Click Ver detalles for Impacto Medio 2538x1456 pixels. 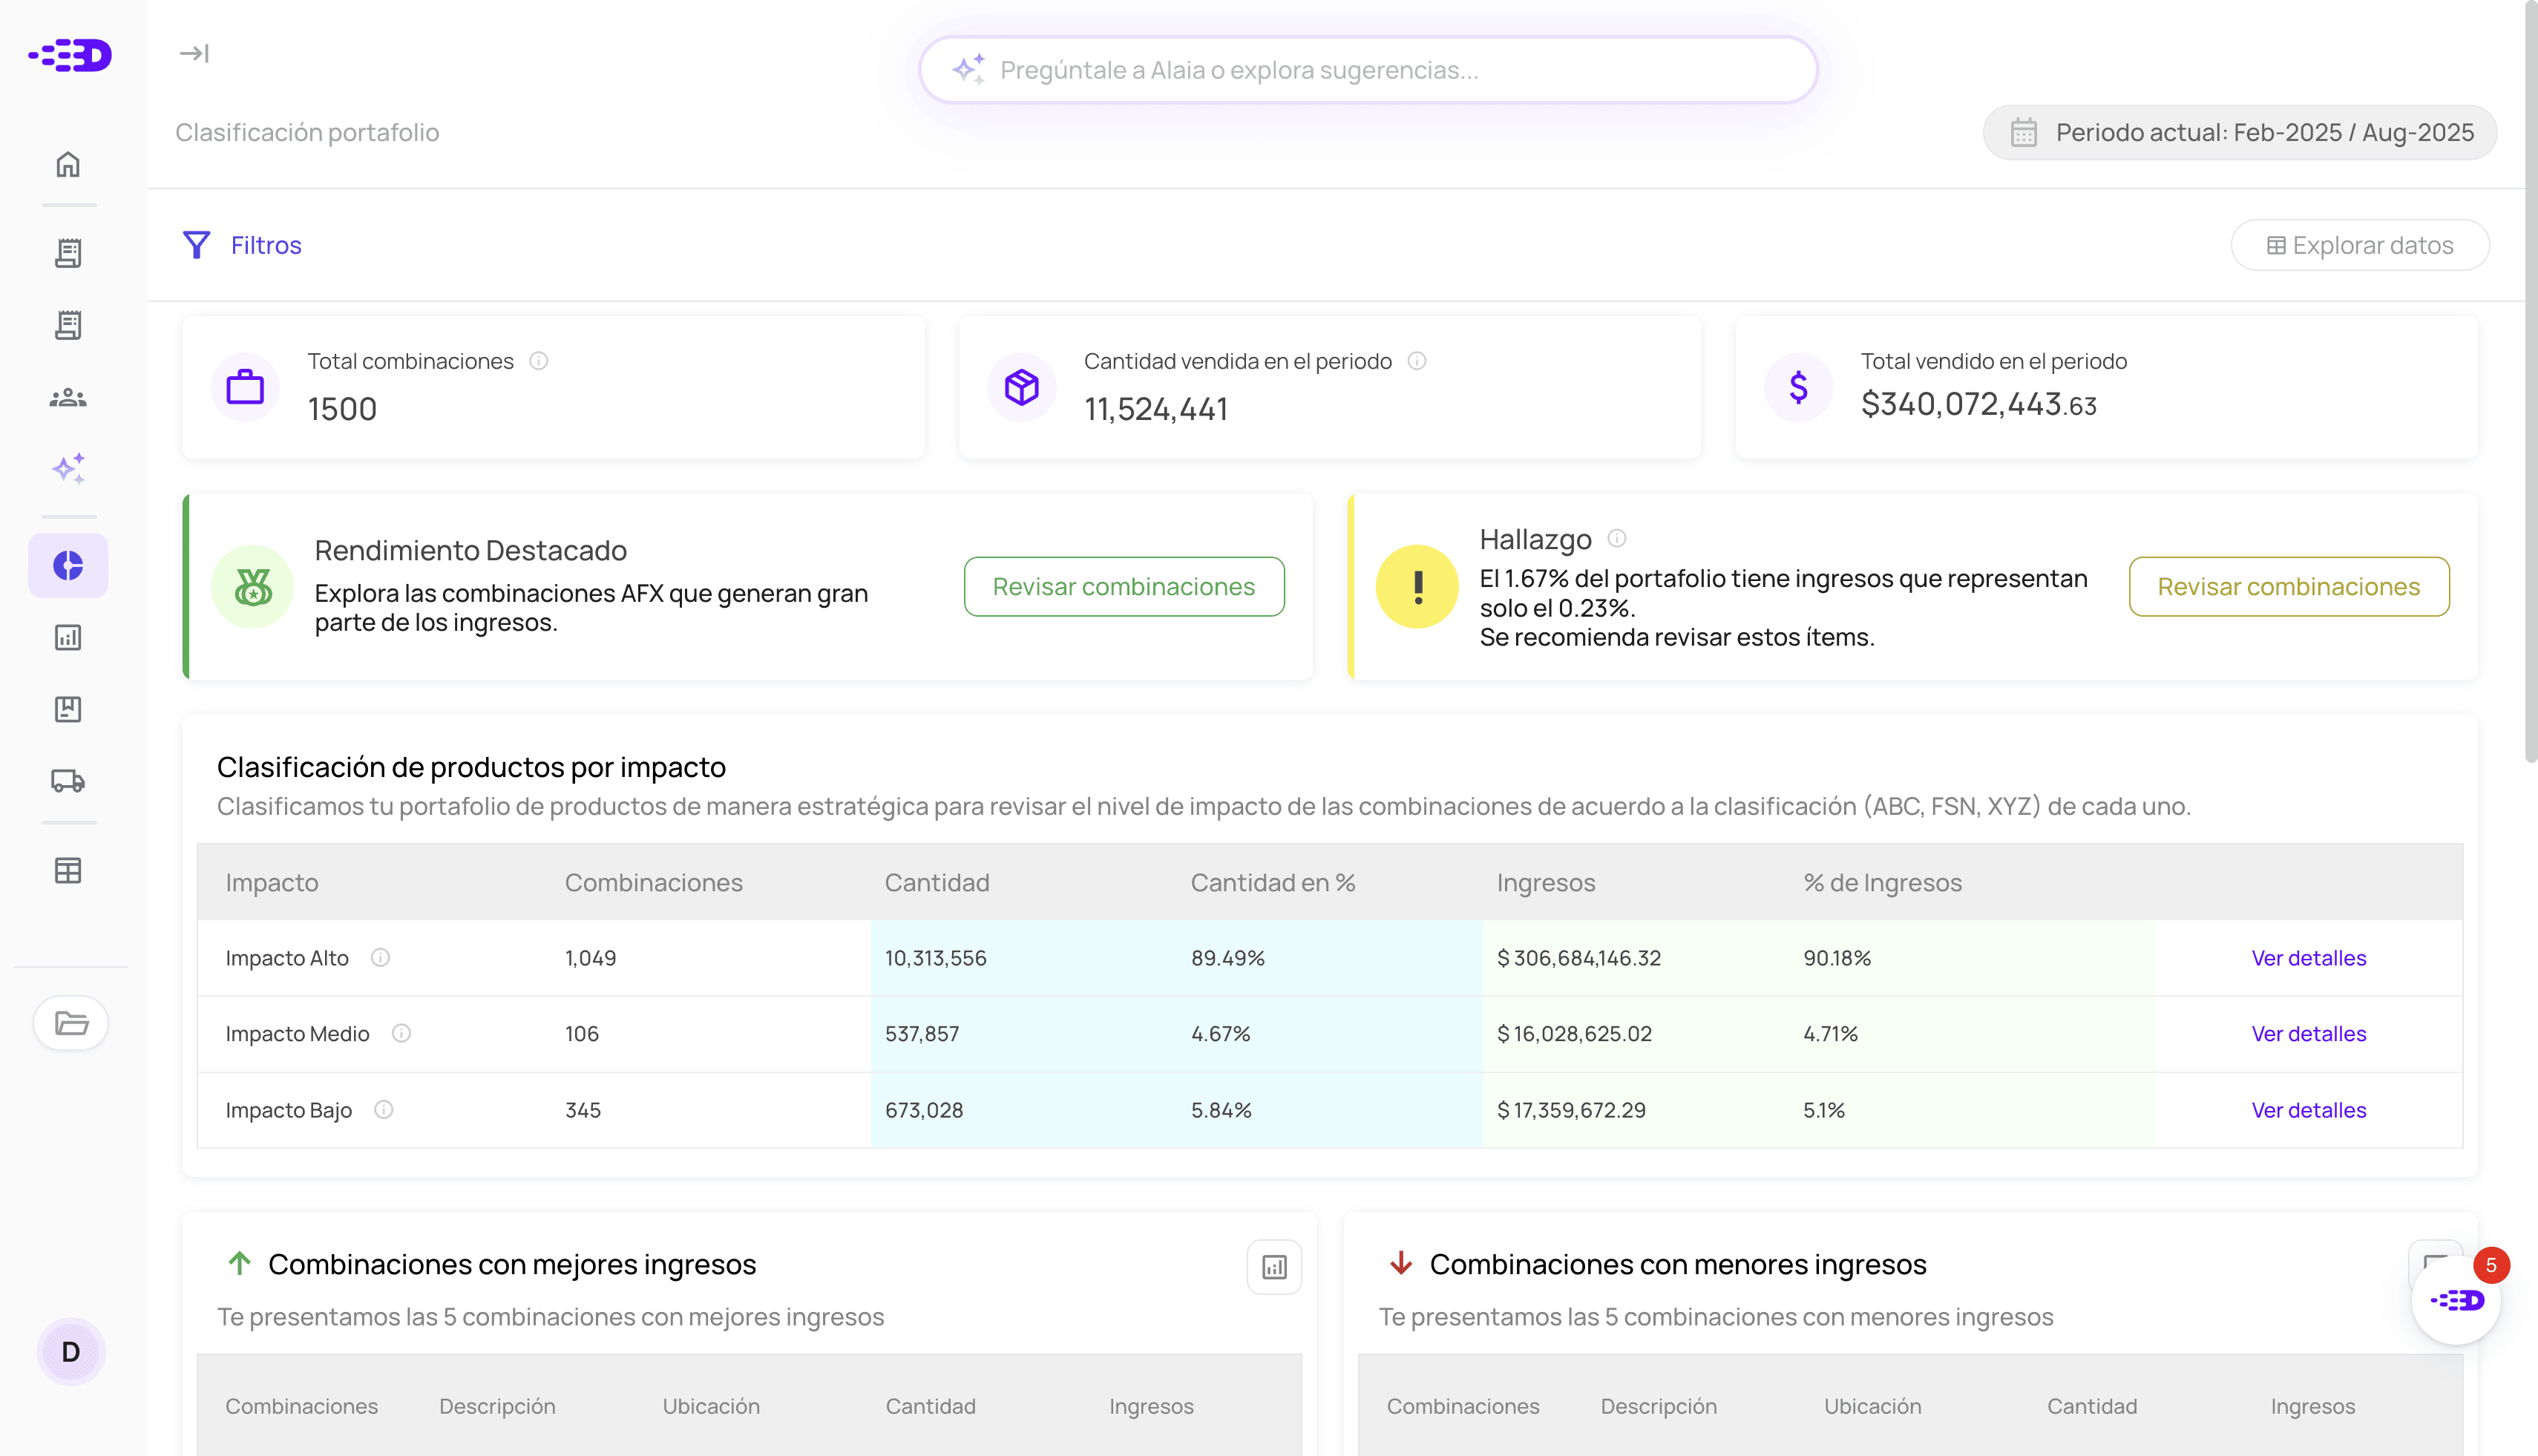[2308, 1034]
